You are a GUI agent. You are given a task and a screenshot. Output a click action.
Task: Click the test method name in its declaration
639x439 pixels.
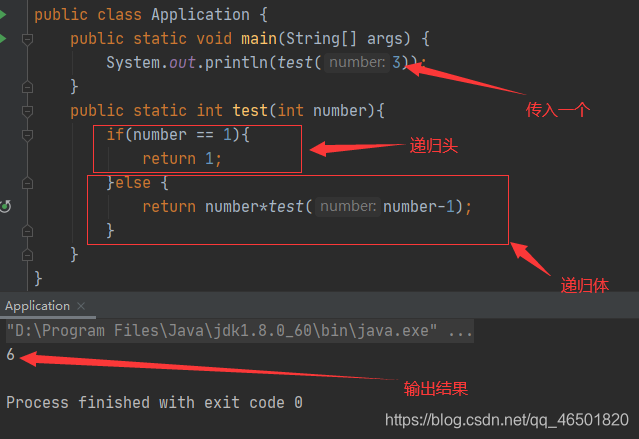tap(250, 111)
